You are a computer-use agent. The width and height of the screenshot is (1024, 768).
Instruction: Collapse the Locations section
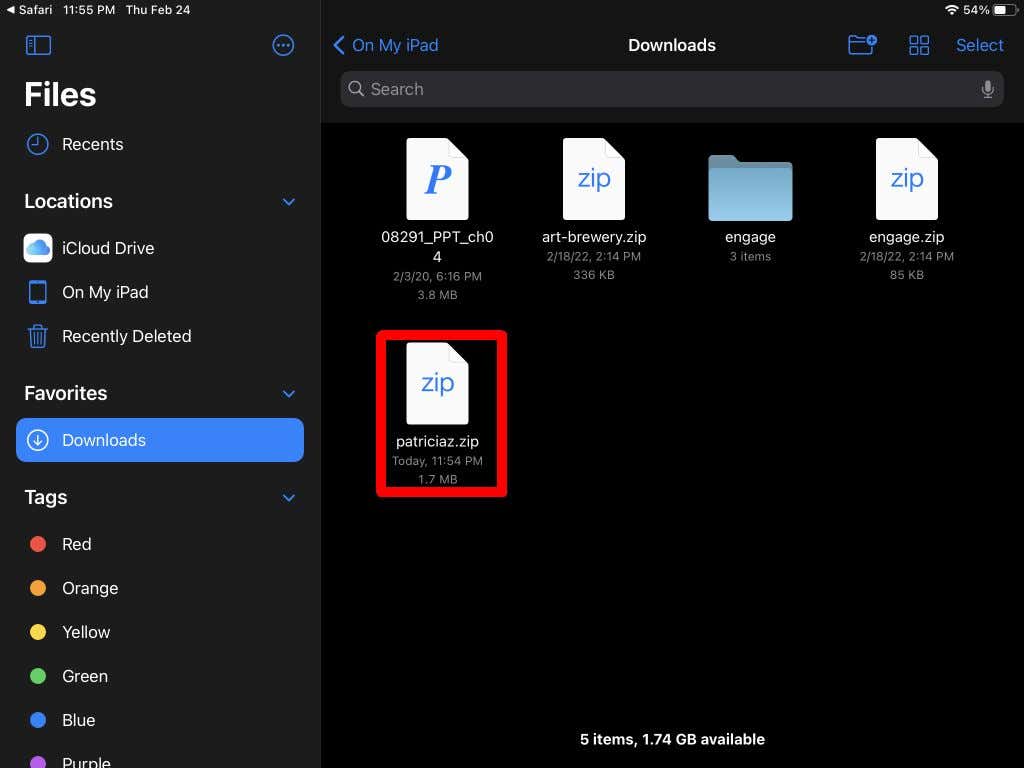pos(289,201)
